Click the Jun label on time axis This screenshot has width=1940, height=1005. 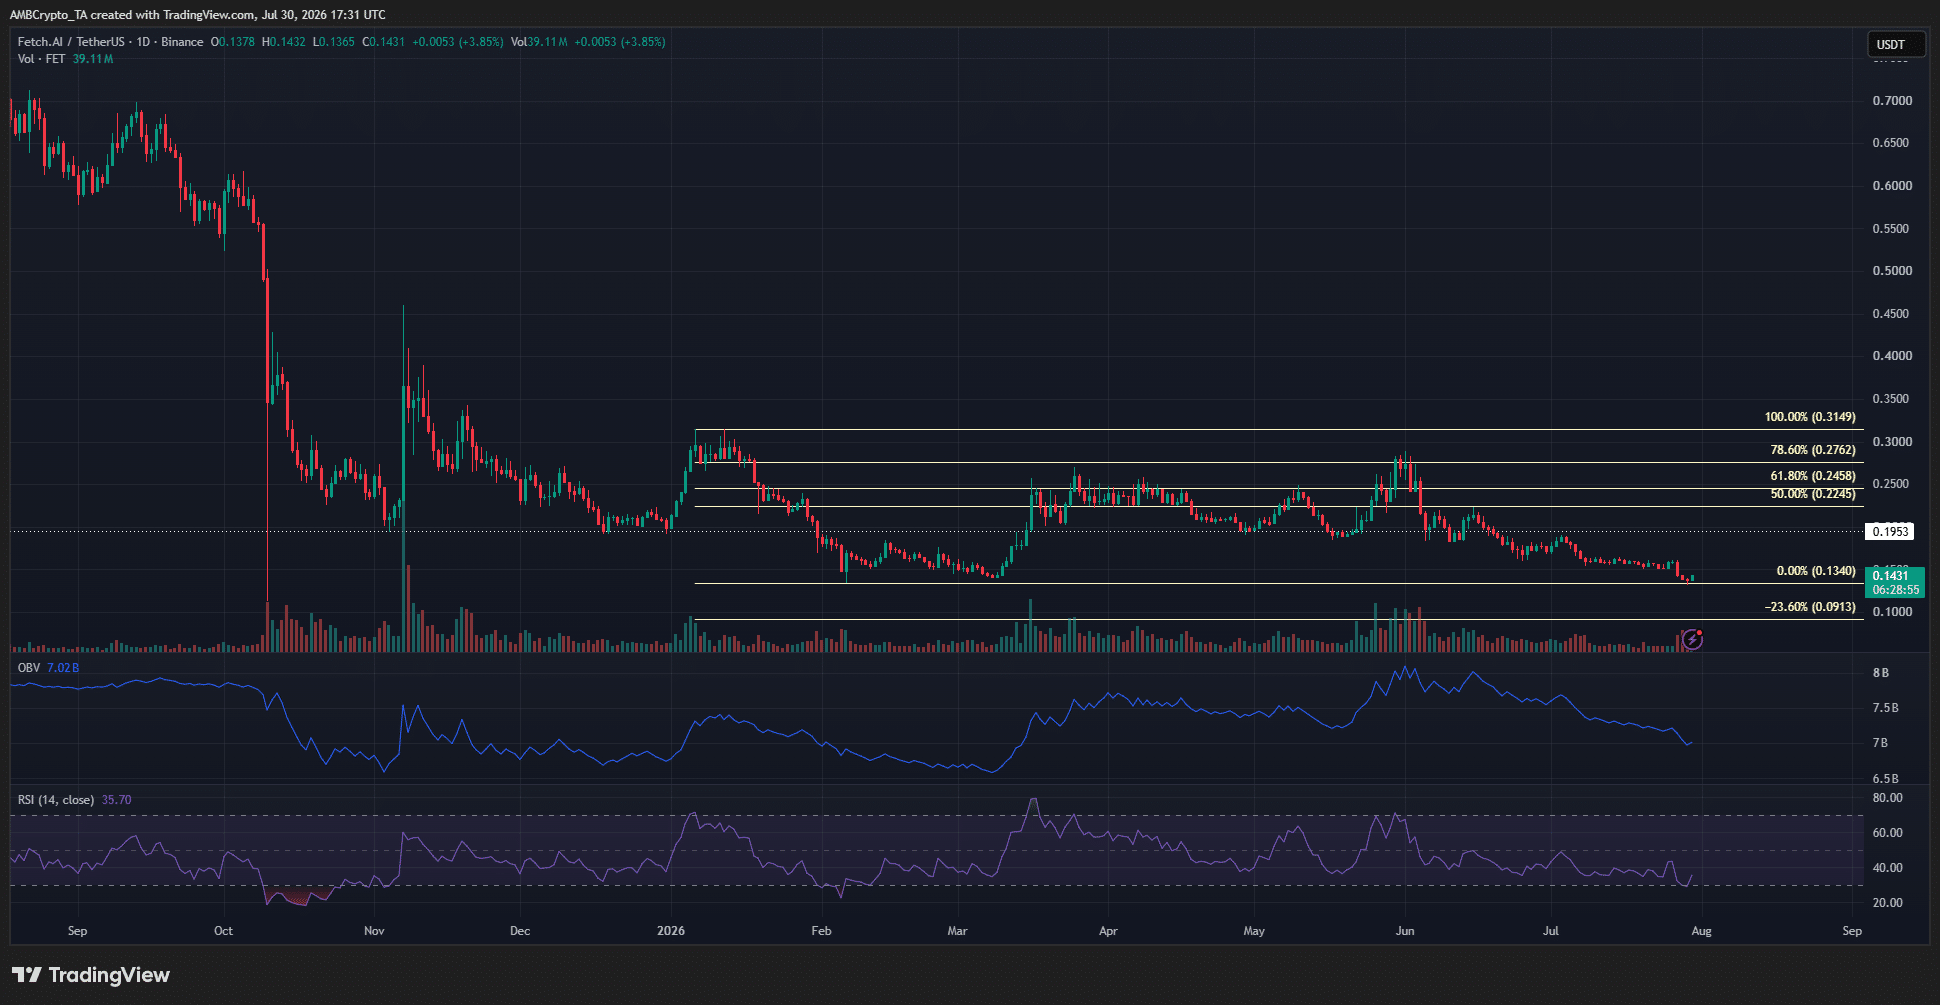[x=1405, y=931]
